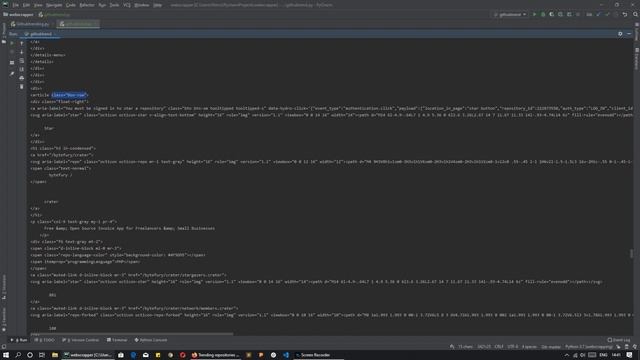Run the script with green play button
Image resolution: width=640 pixels, height=360 pixels.
(x=534, y=15)
